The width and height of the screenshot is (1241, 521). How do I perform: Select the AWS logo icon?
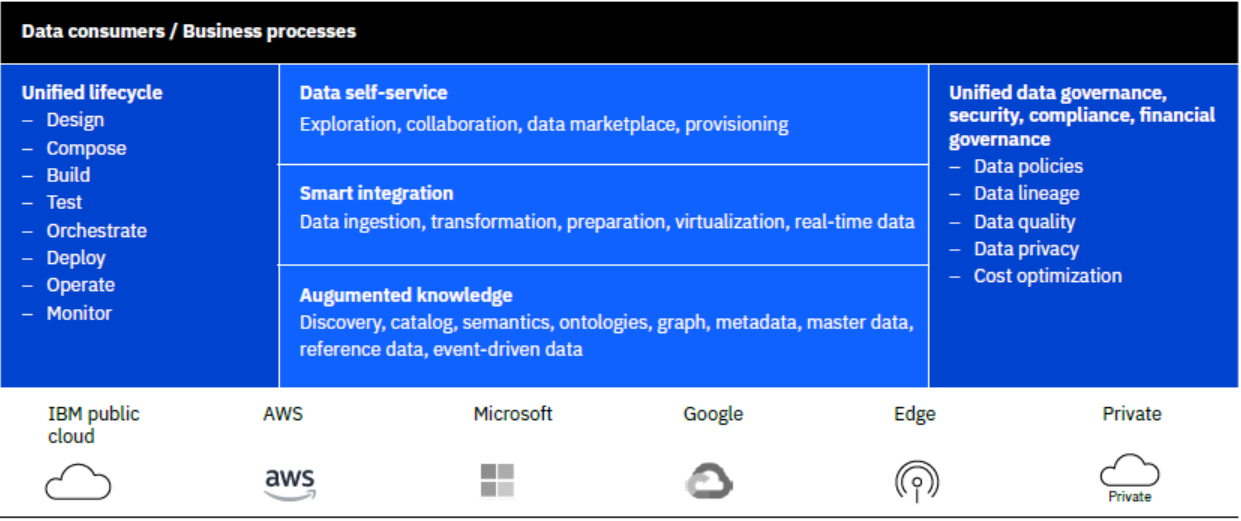[x=290, y=484]
